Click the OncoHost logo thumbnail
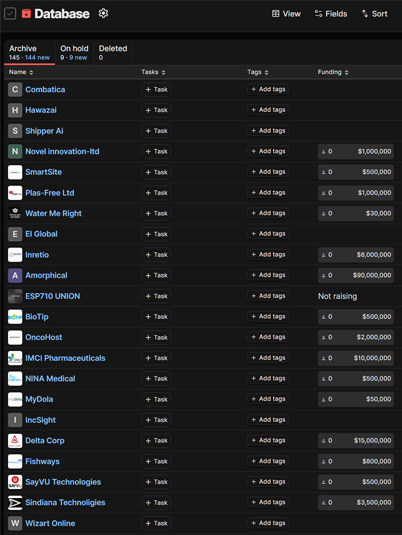 [x=15, y=337]
